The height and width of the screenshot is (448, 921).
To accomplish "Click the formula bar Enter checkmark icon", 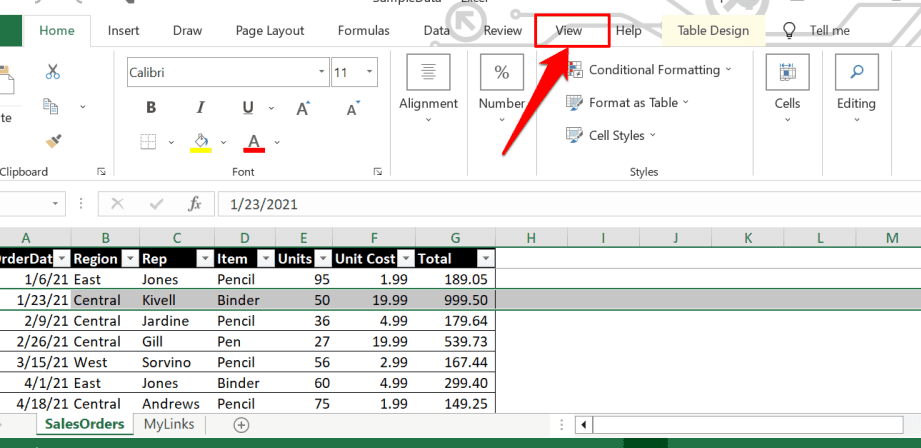I will pyautogui.click(x=156, y=204).
